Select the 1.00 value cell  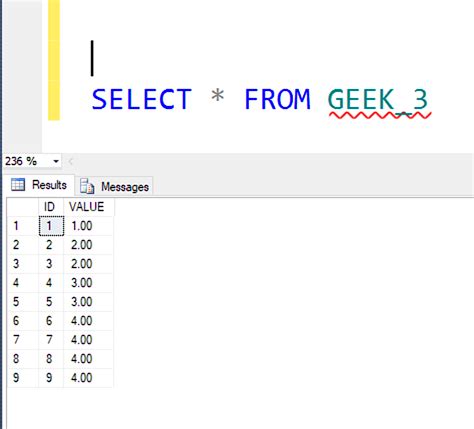[x=88, y=226]
